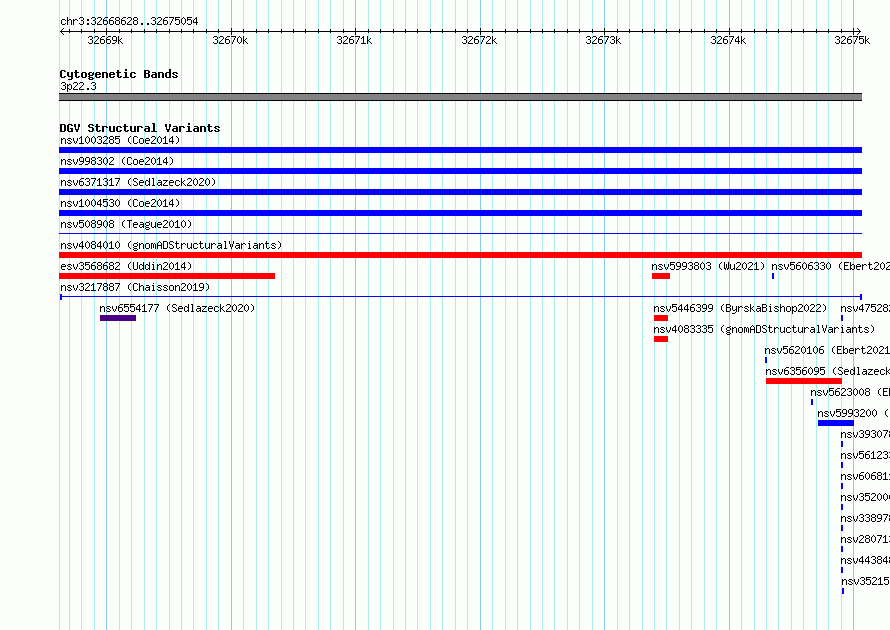
Task: Open the nsv998302 (Coe2014) variant label
Action: pyautogui.click(x=117, y=161)
